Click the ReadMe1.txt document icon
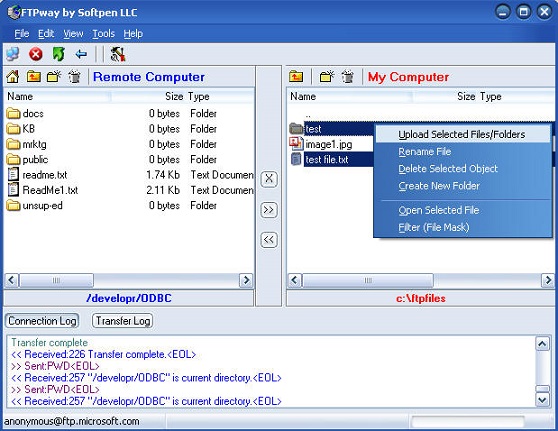Screen dimensions: 558x431 click(13, 190)
